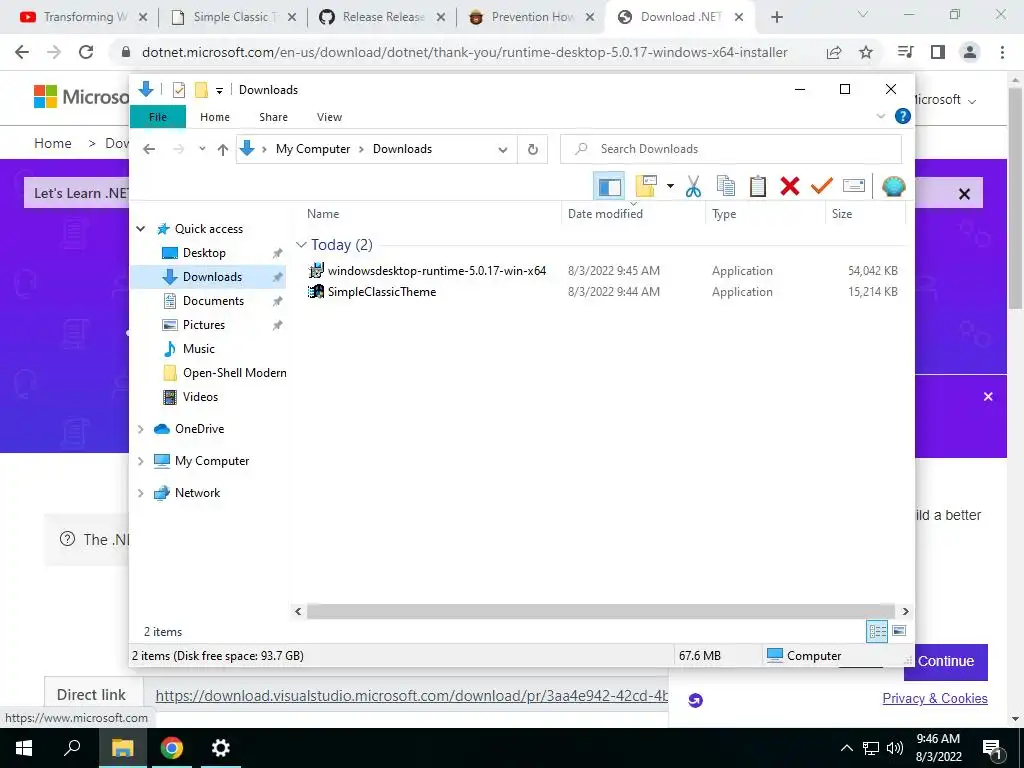Sort by the Name column header

[x=323, y=214]
